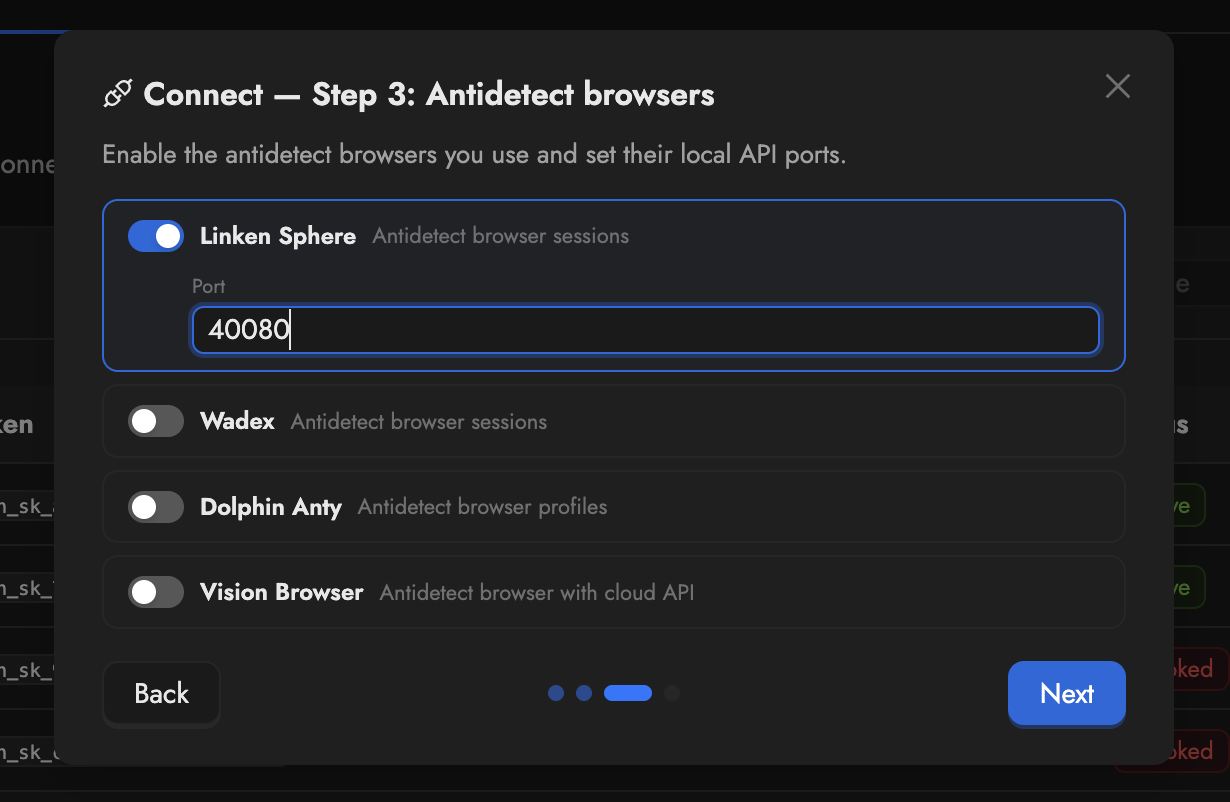
Task: Turn on the Dolphin Anty toggle
Action: coord(156,507)
